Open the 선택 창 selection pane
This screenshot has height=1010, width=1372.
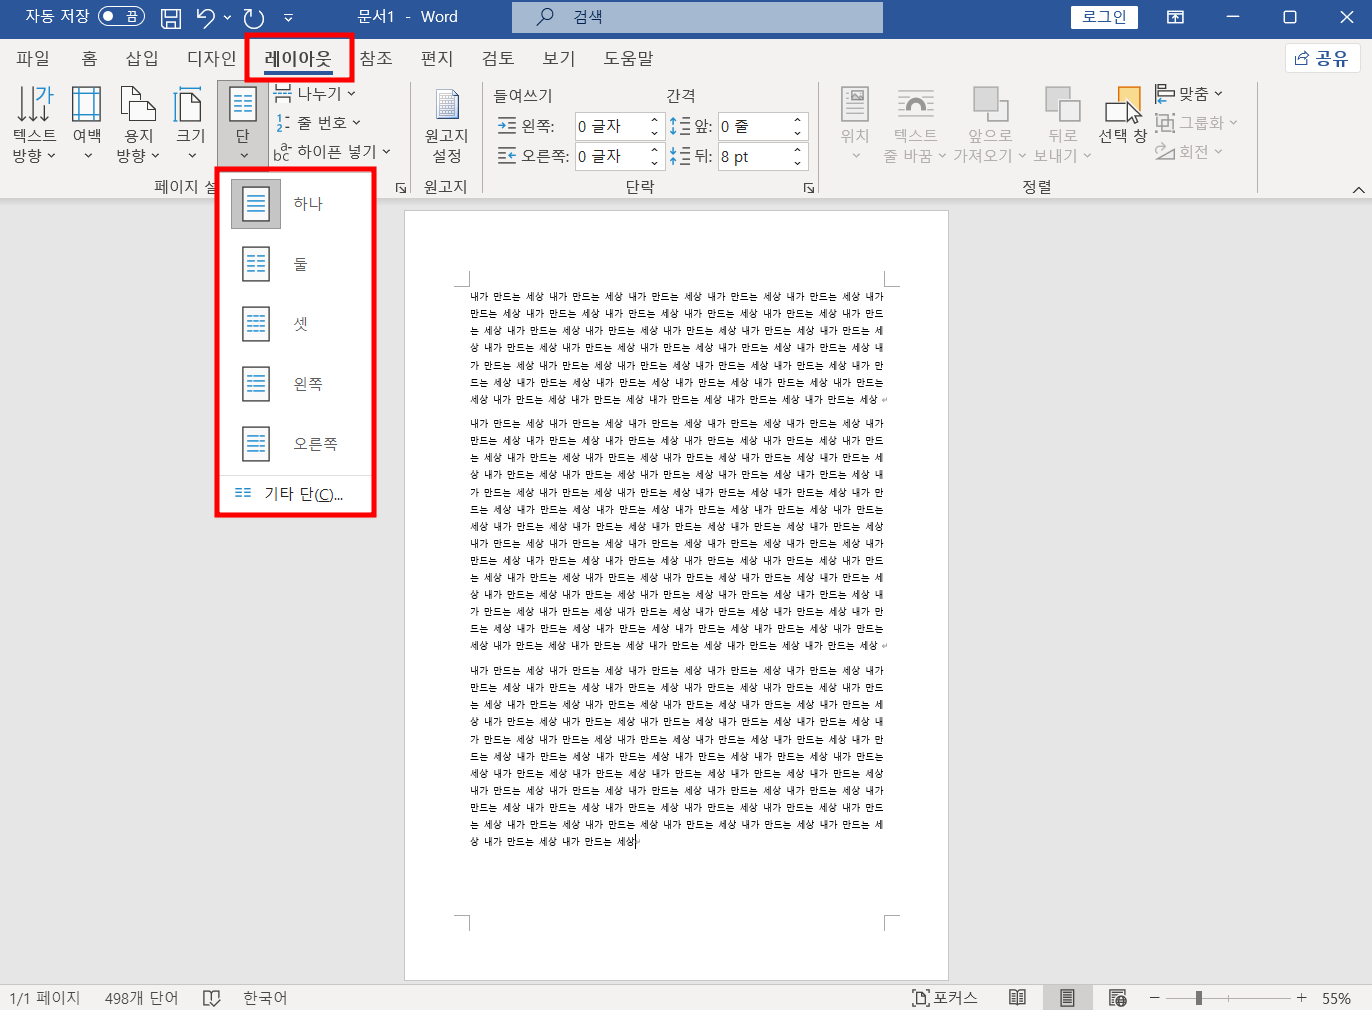pyautogui.click(x=1123, y=117)
